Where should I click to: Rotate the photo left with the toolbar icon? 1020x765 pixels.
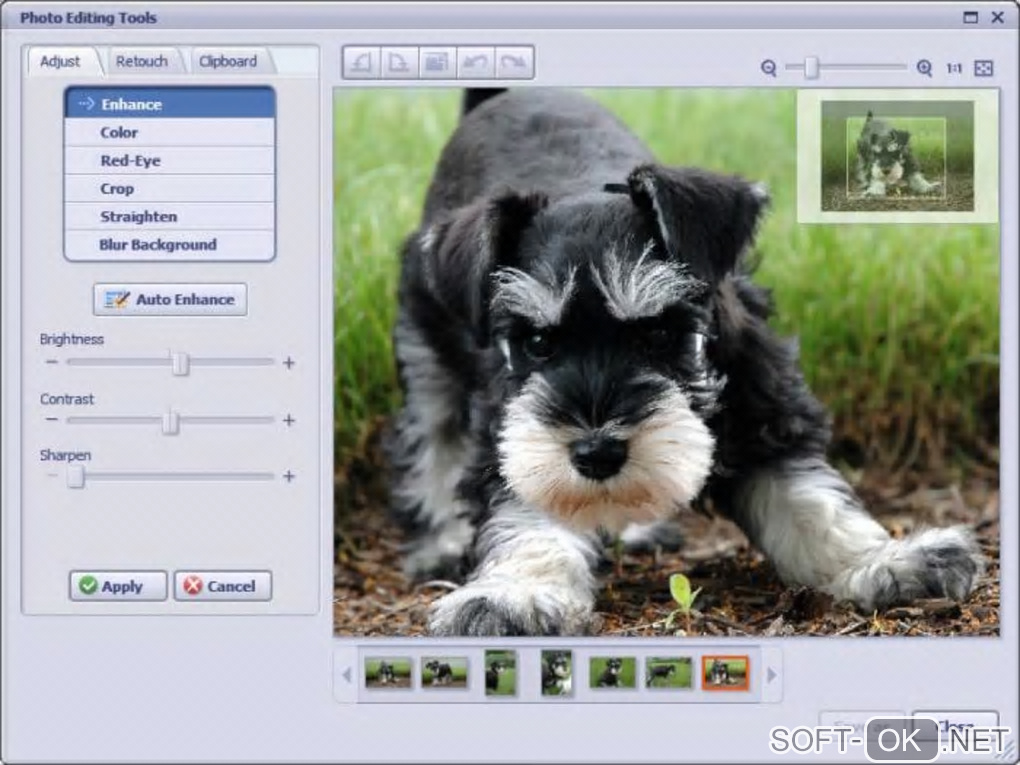point(362,62)
